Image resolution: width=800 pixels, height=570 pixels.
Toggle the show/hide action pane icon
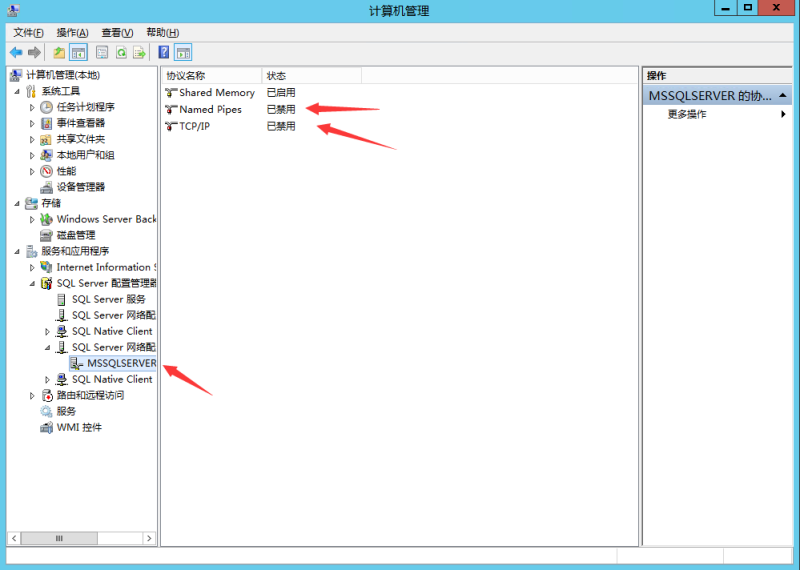click(183, 52)
